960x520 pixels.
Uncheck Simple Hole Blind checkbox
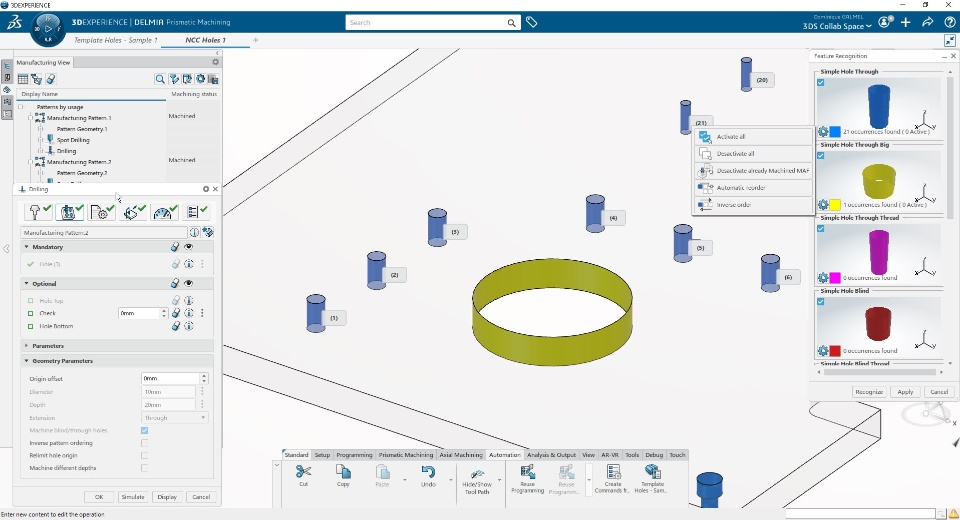(820, 301)
